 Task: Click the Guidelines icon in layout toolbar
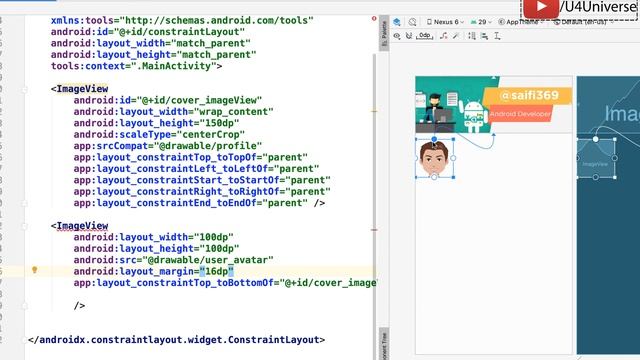click(x=497, y=36)
